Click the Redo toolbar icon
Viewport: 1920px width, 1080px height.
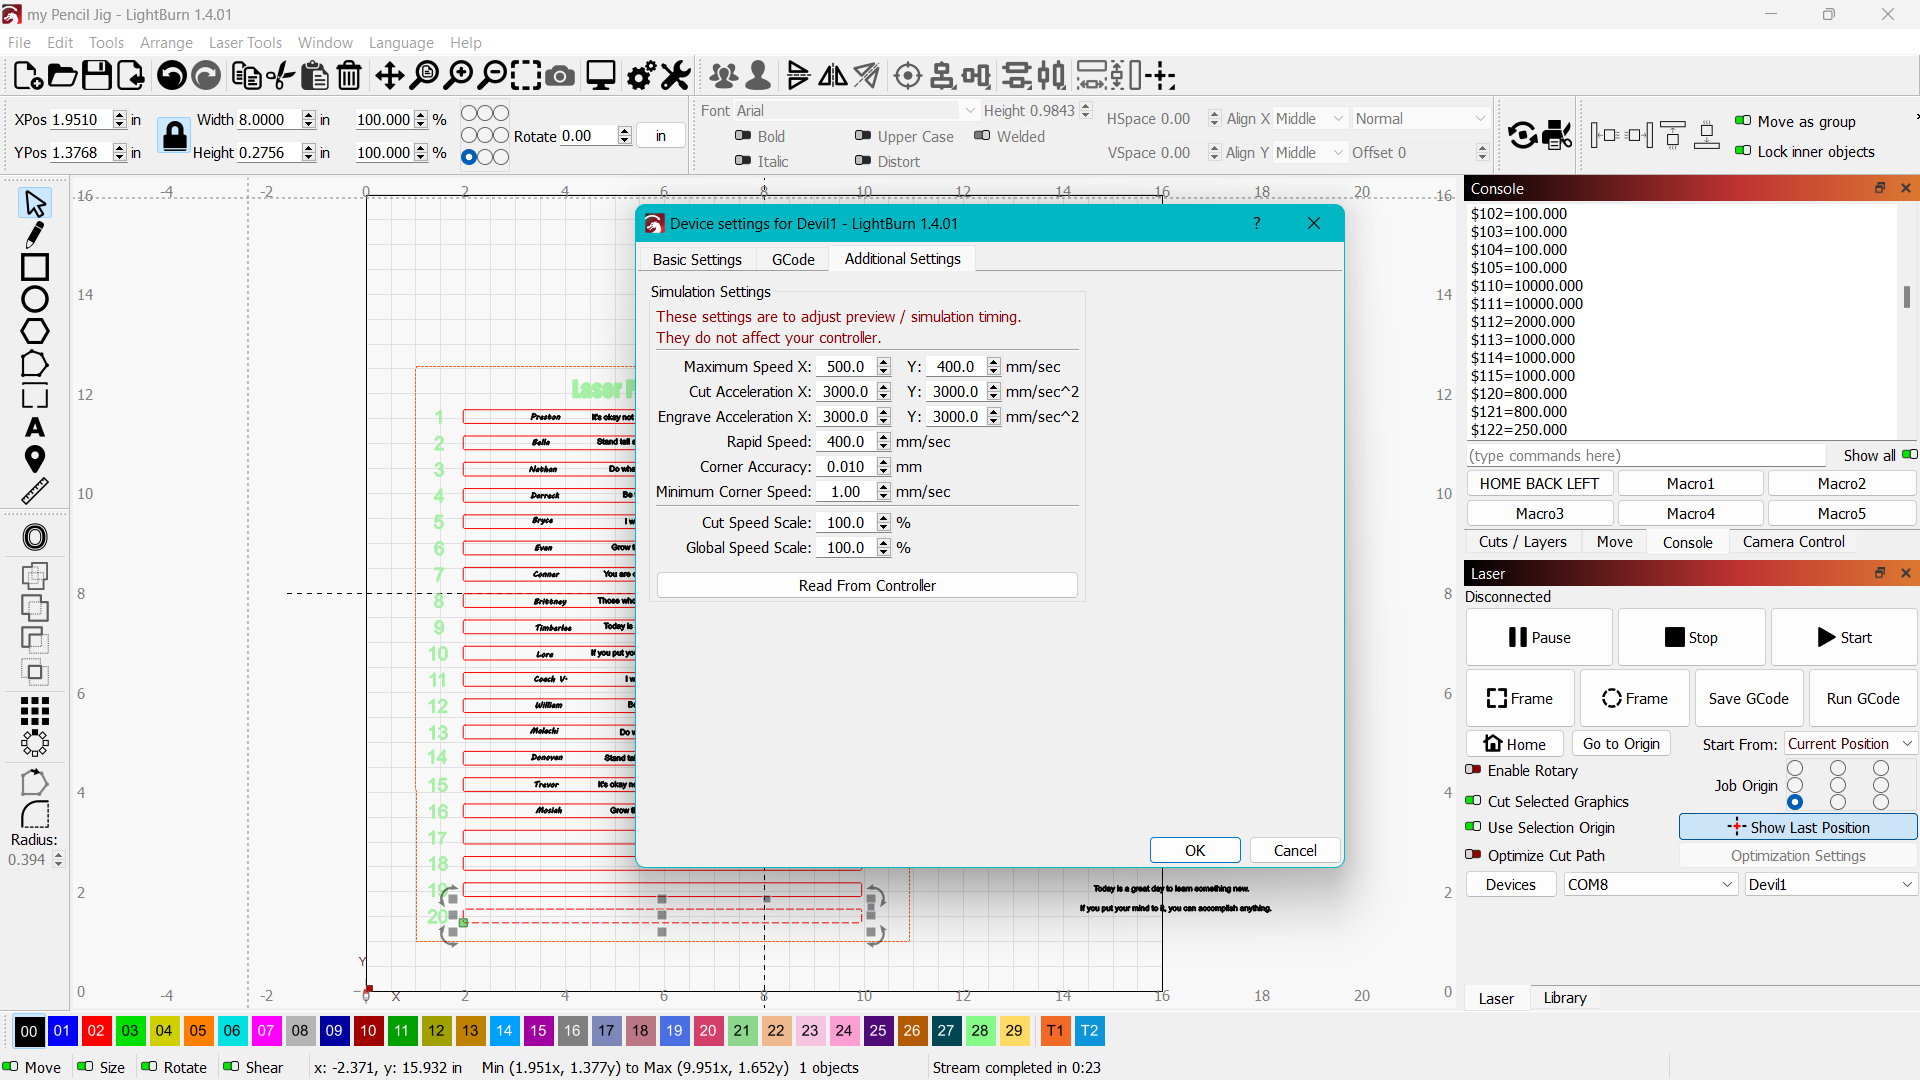coord(206,75)
